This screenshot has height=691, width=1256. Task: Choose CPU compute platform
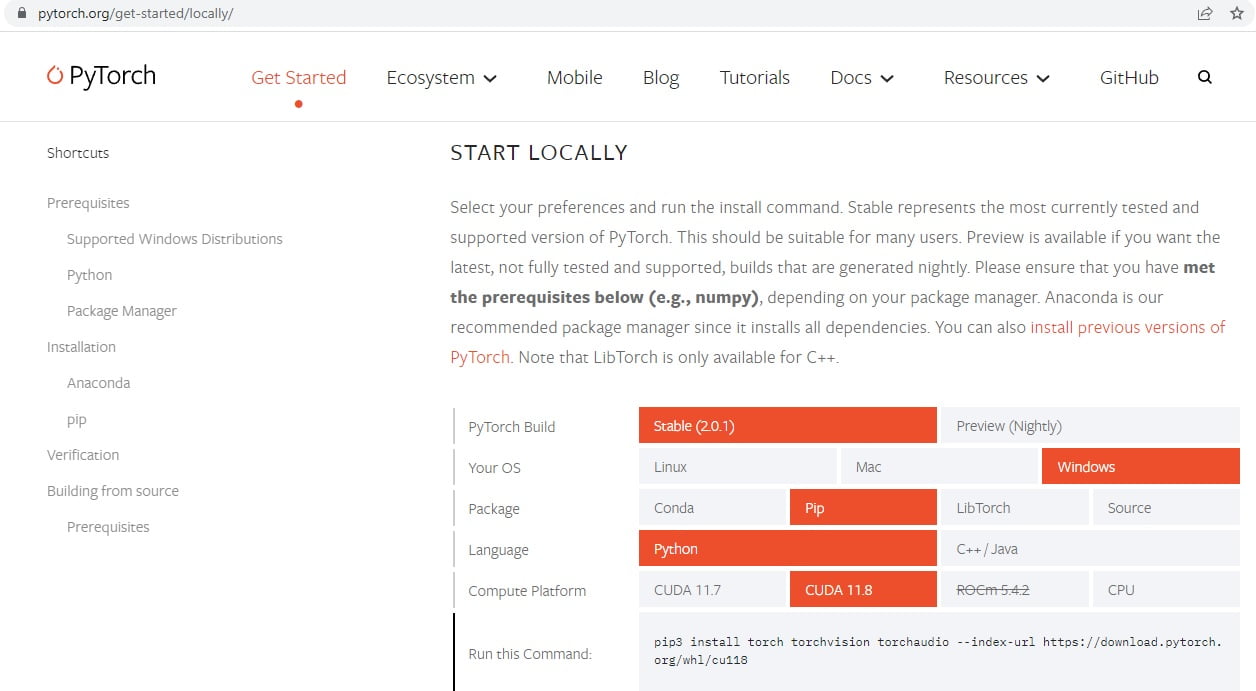point(1166,589)
